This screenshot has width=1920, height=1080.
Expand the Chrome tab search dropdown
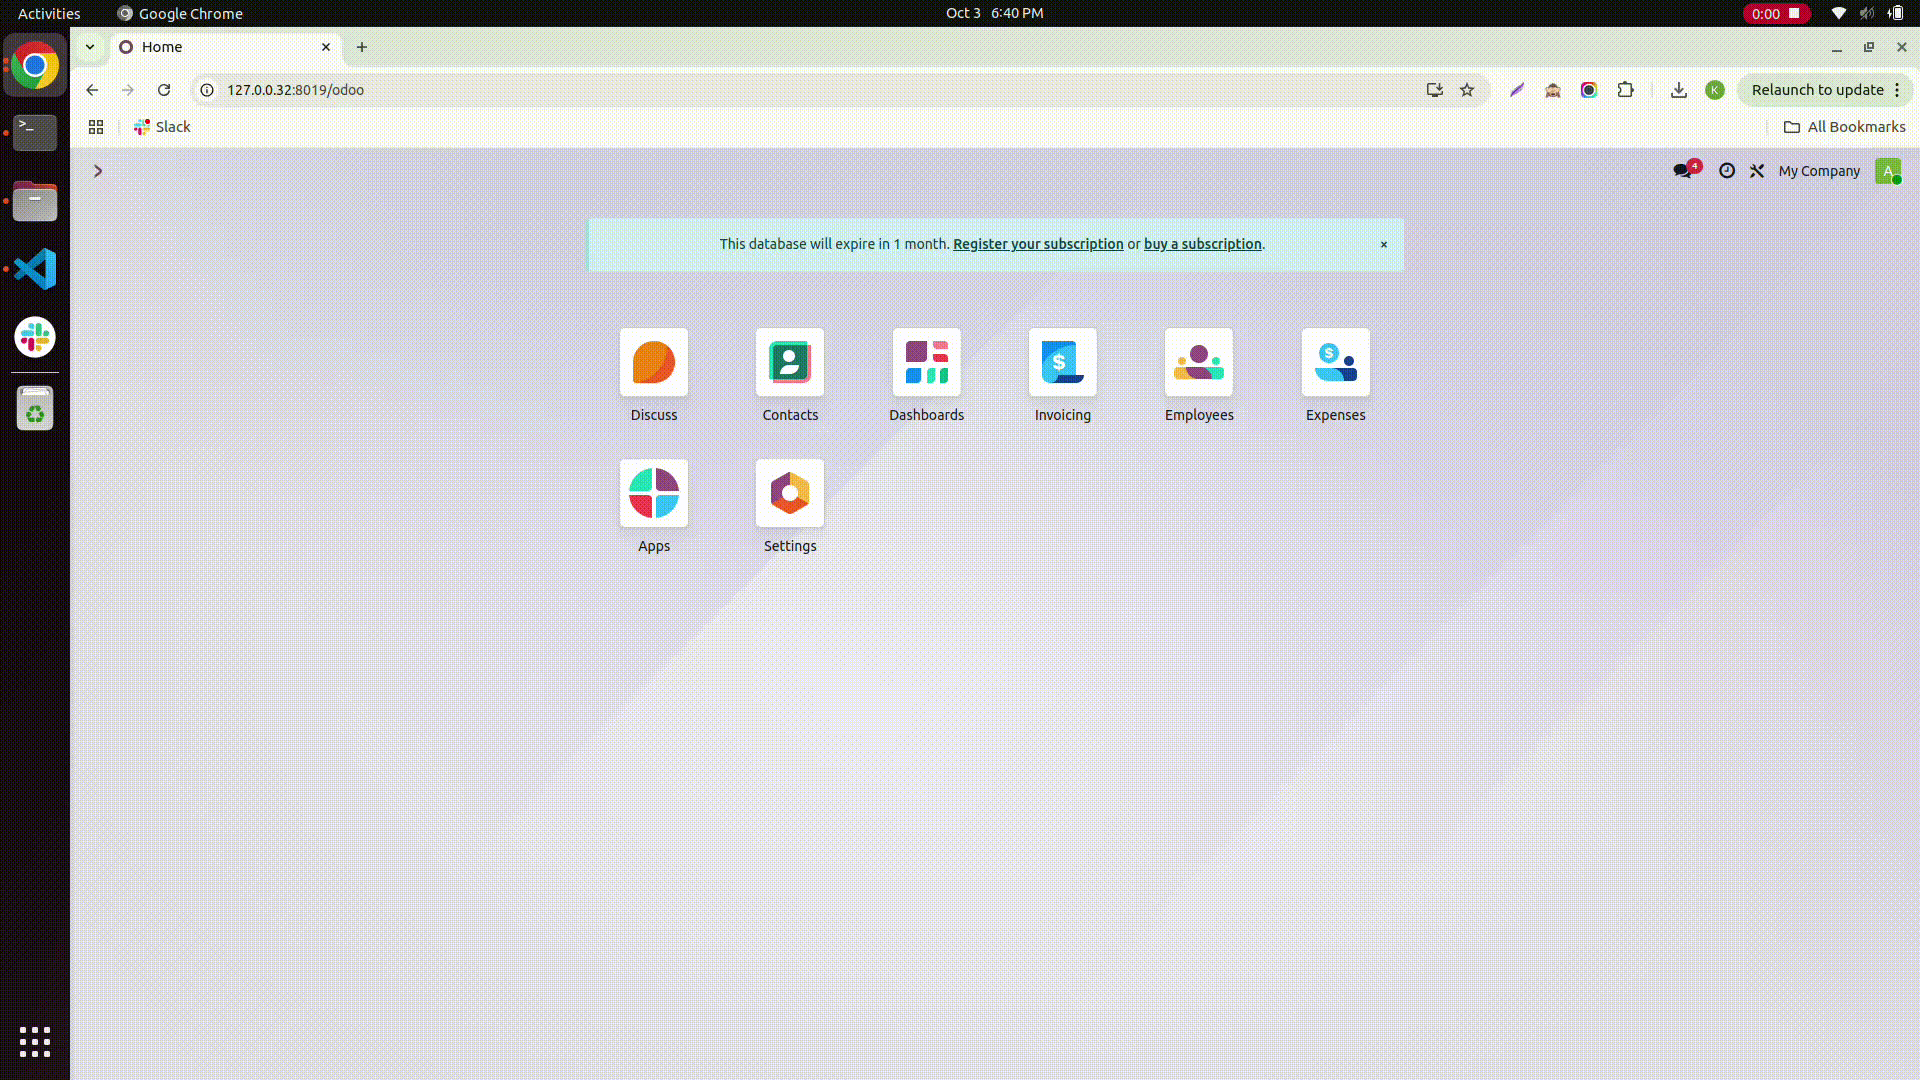[90, 47]
